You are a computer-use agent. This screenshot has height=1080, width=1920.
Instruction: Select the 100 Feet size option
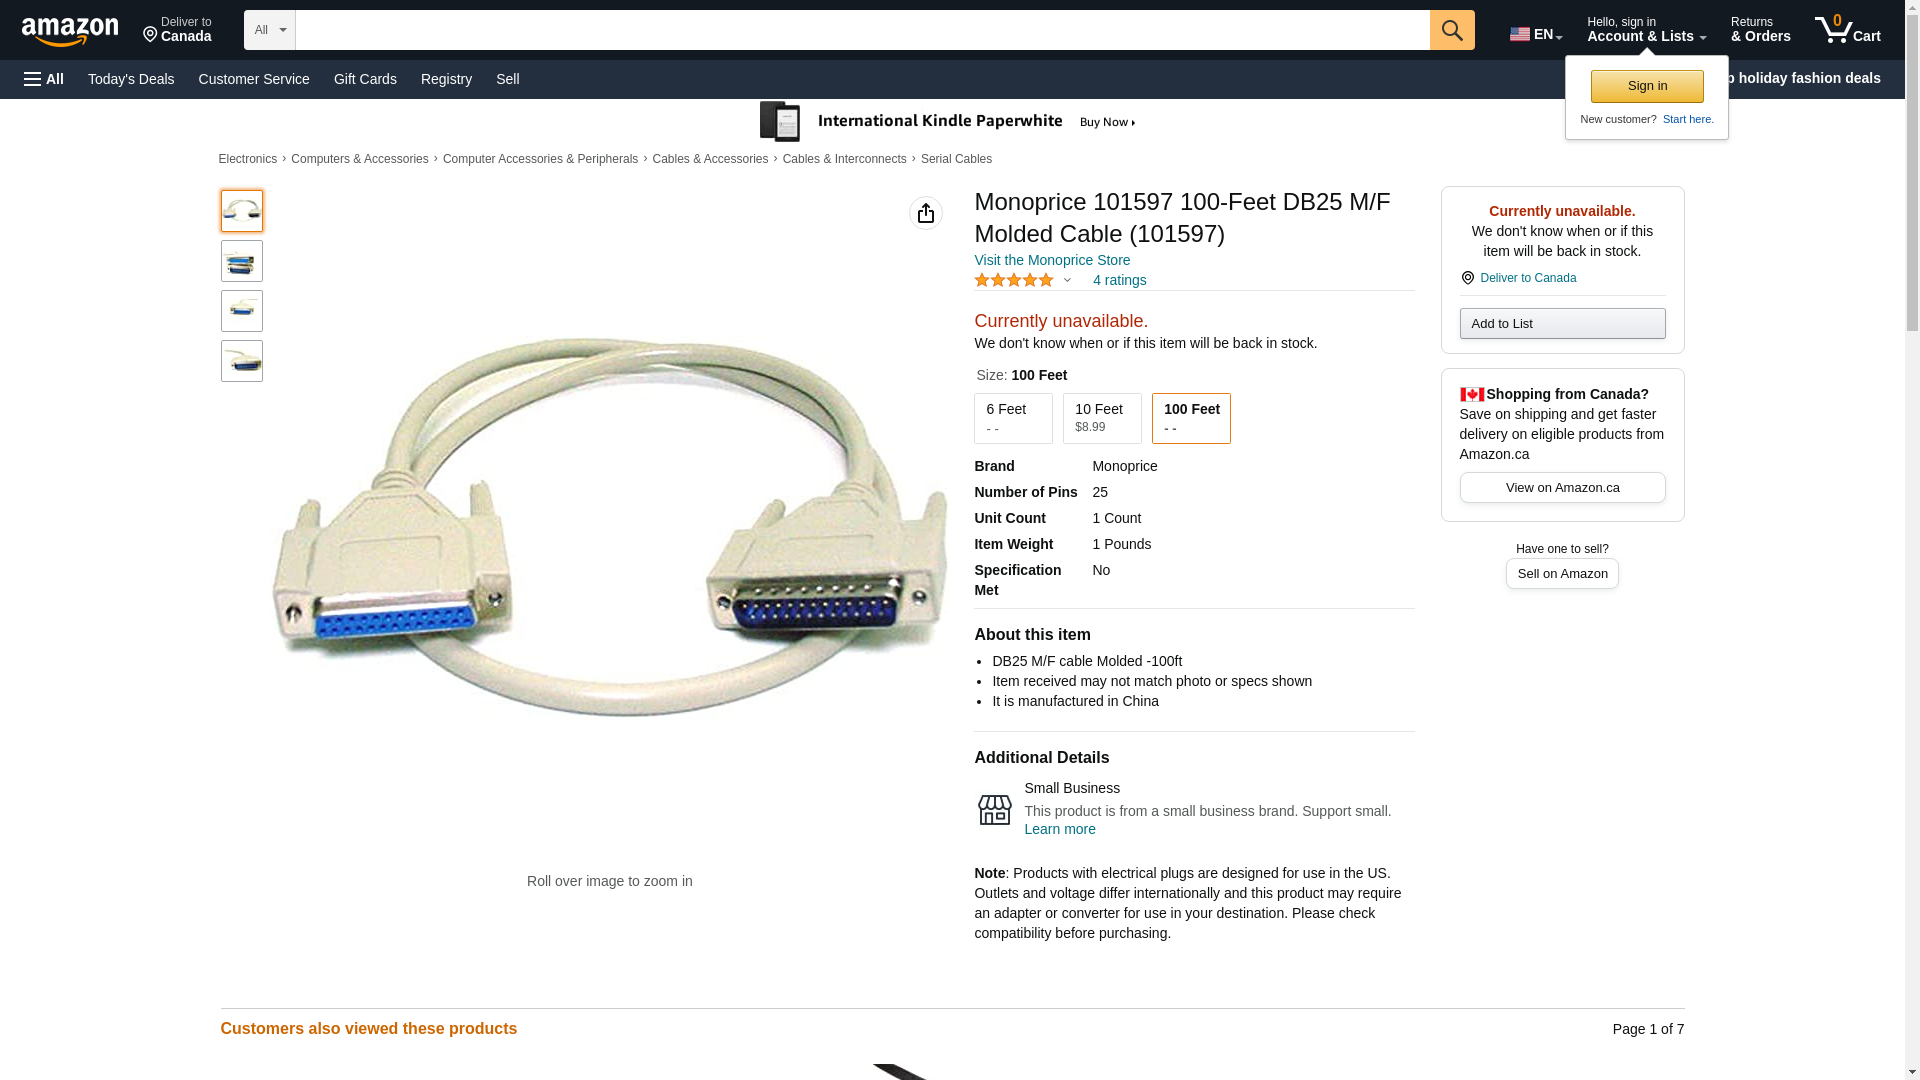coord(1191,418)
